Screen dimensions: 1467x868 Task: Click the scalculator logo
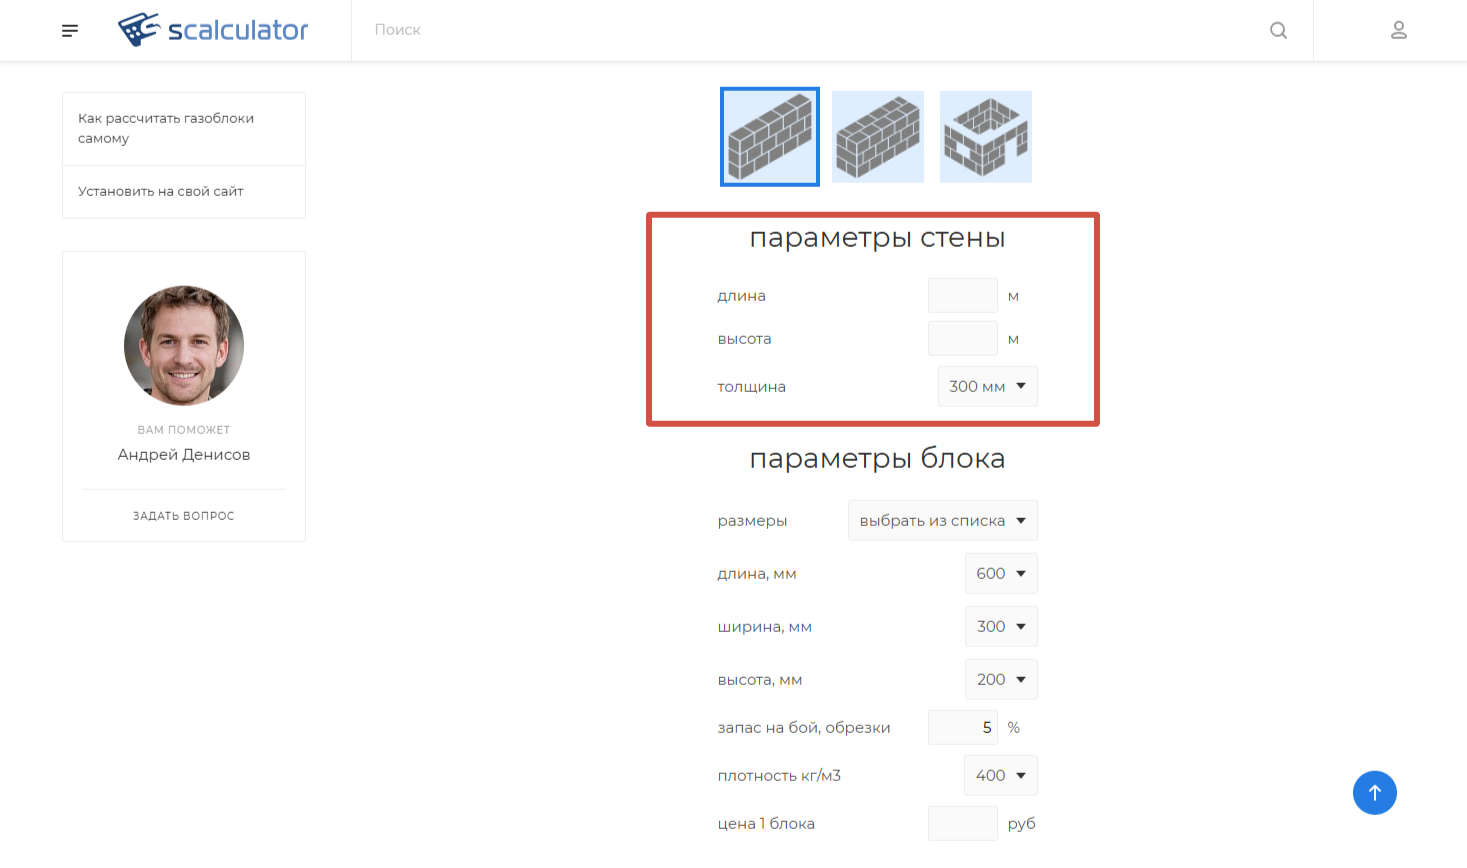(x=213, y=30)
